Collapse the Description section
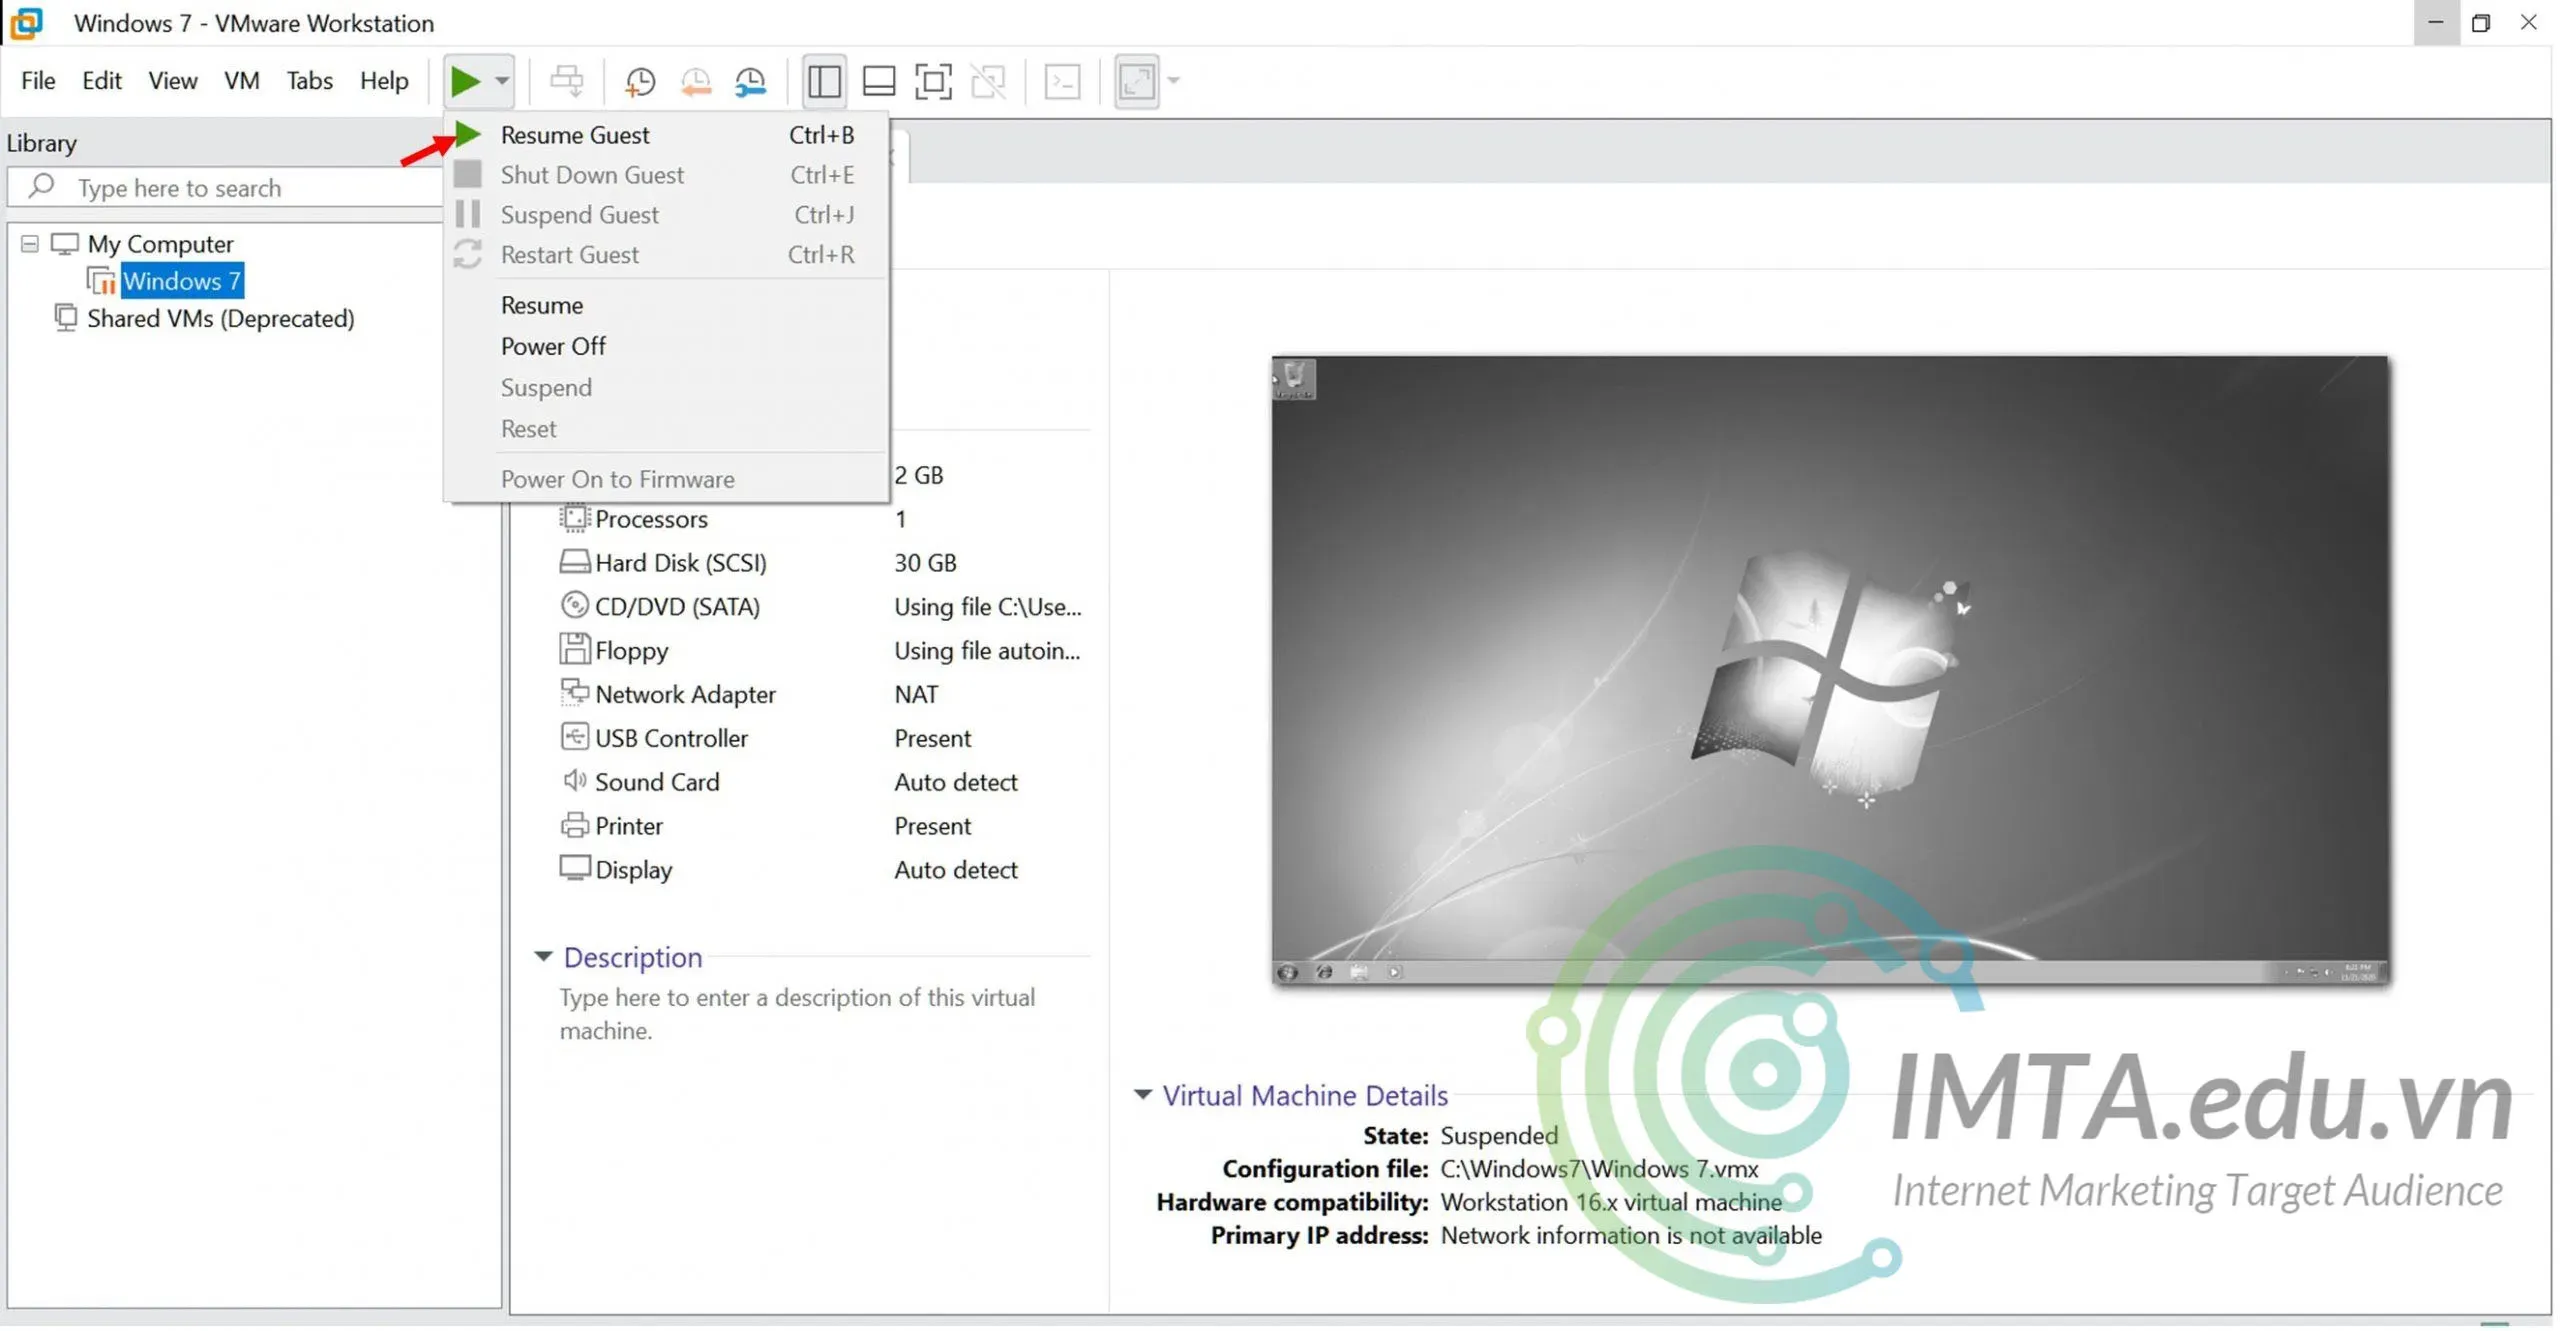The width and height of the screenshot is (2560, 1331). point(543,958)
